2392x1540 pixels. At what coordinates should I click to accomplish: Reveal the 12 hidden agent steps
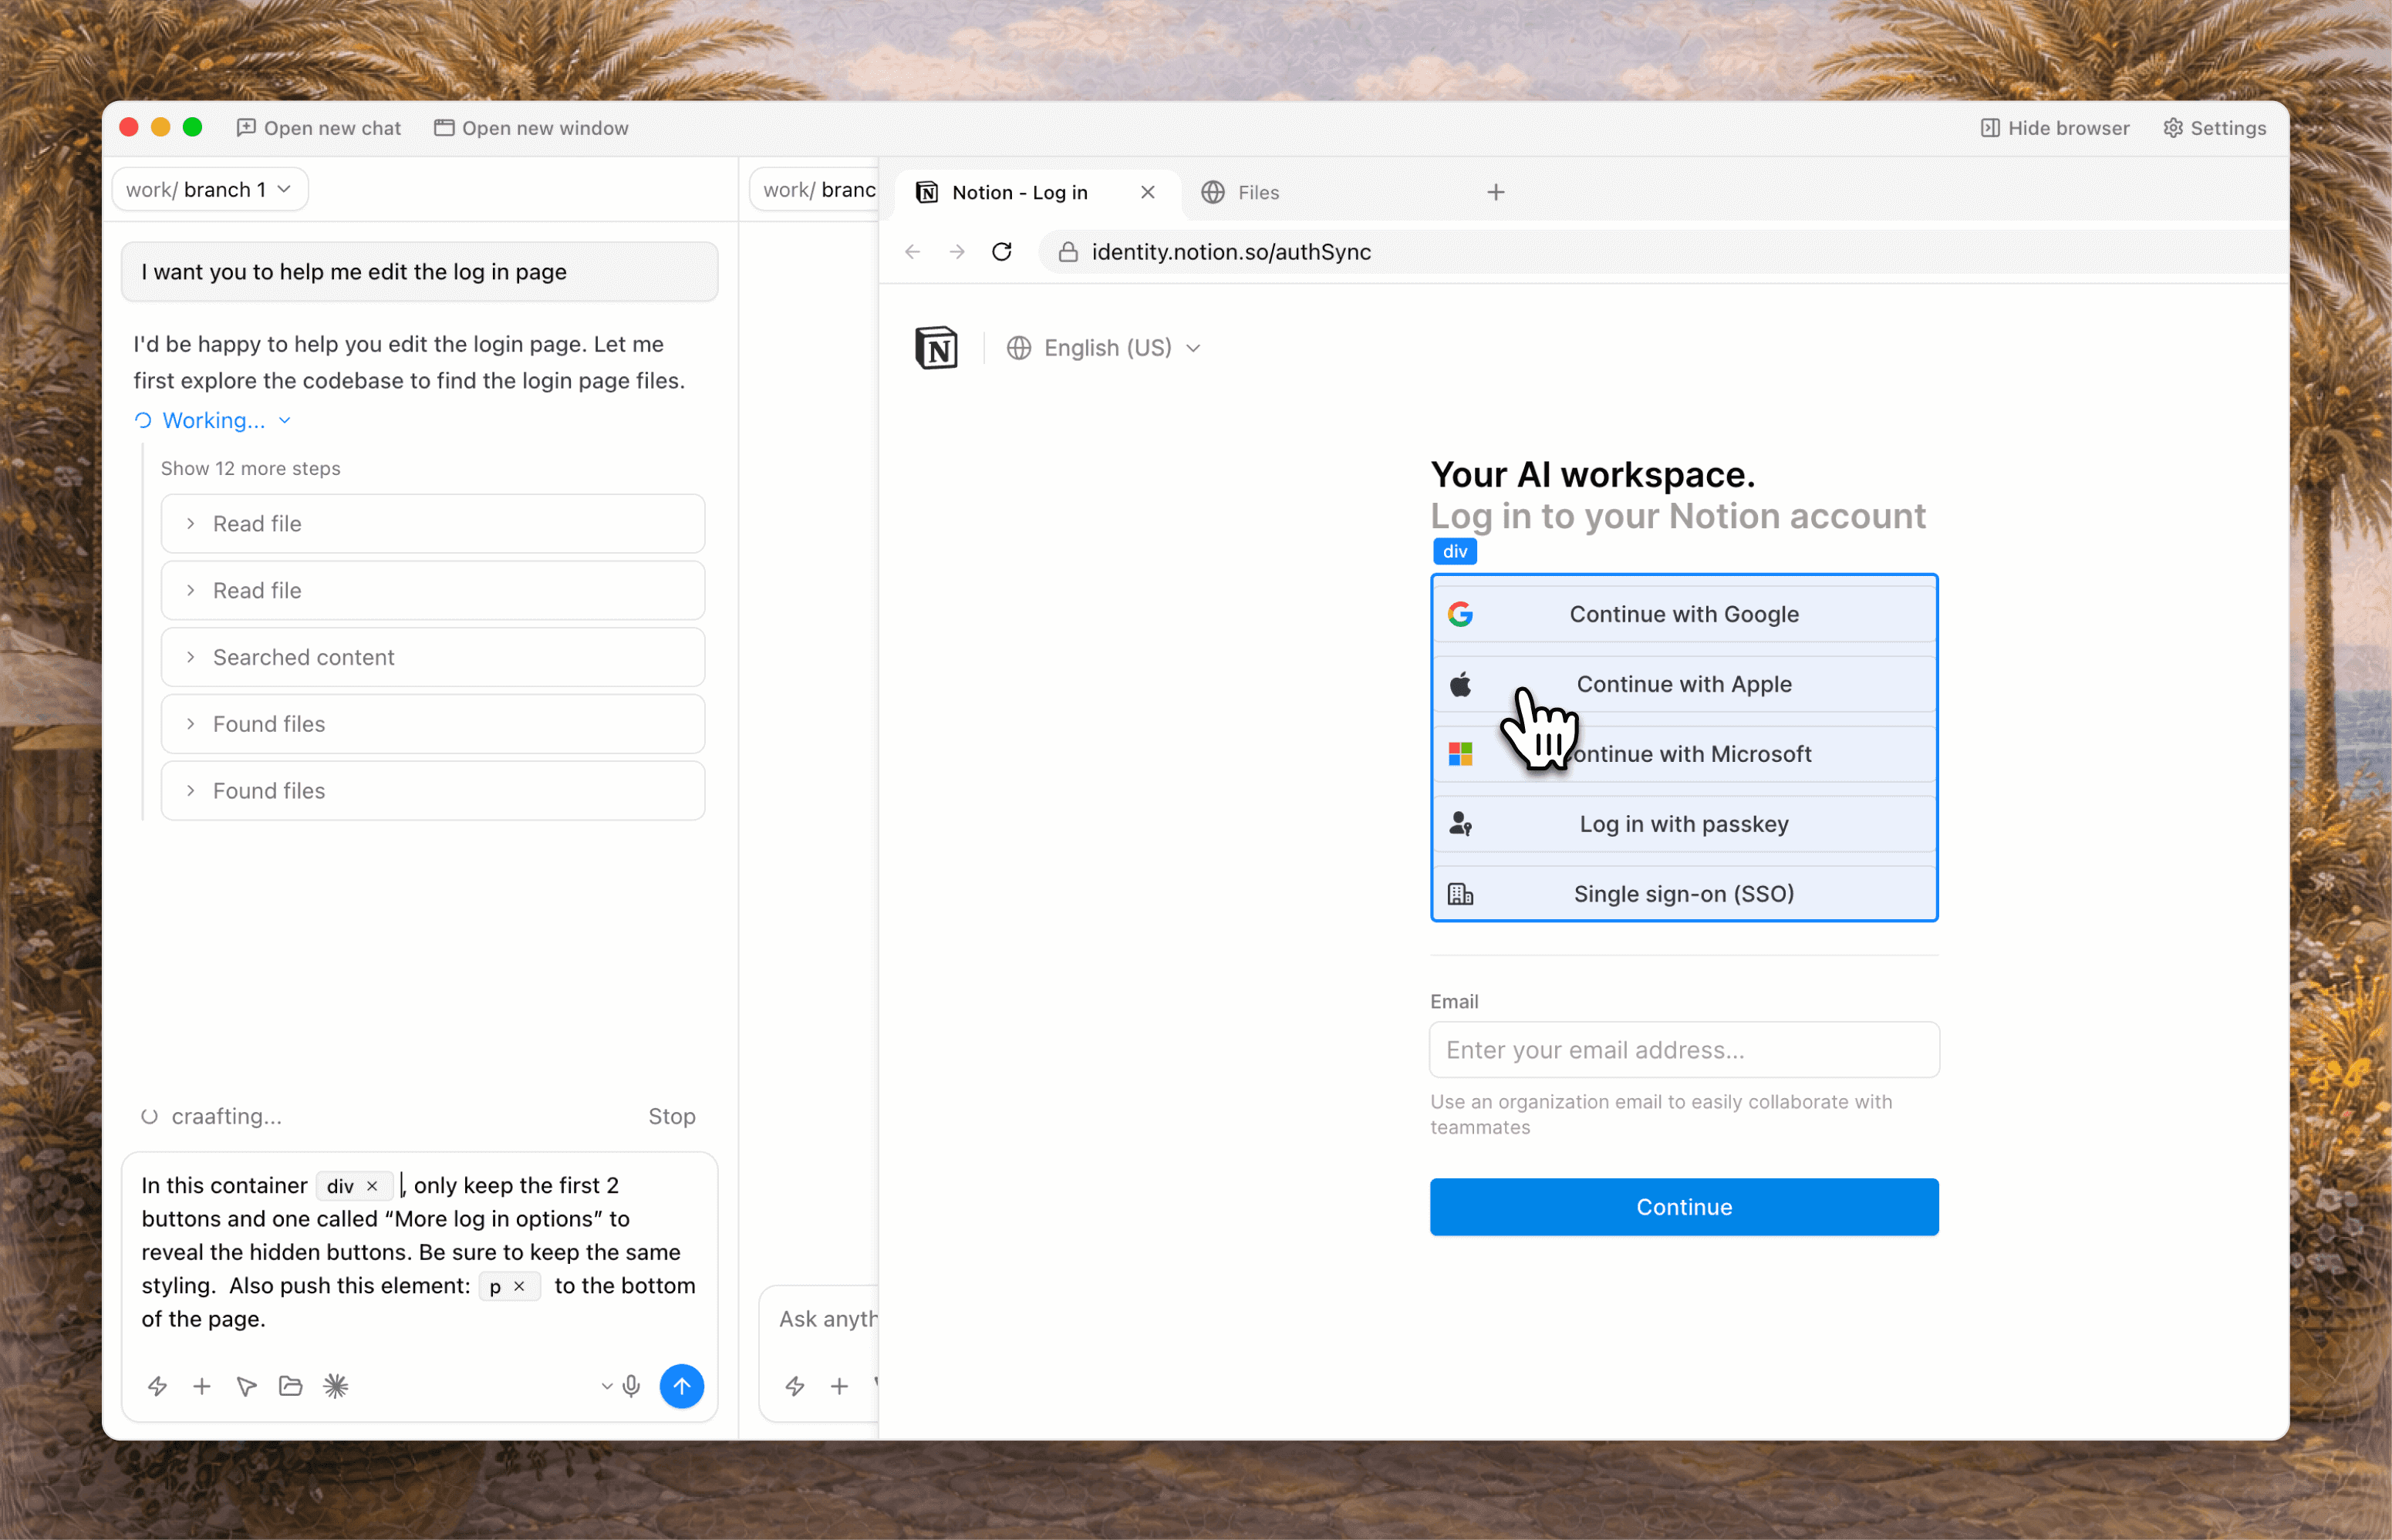[250, 468]
